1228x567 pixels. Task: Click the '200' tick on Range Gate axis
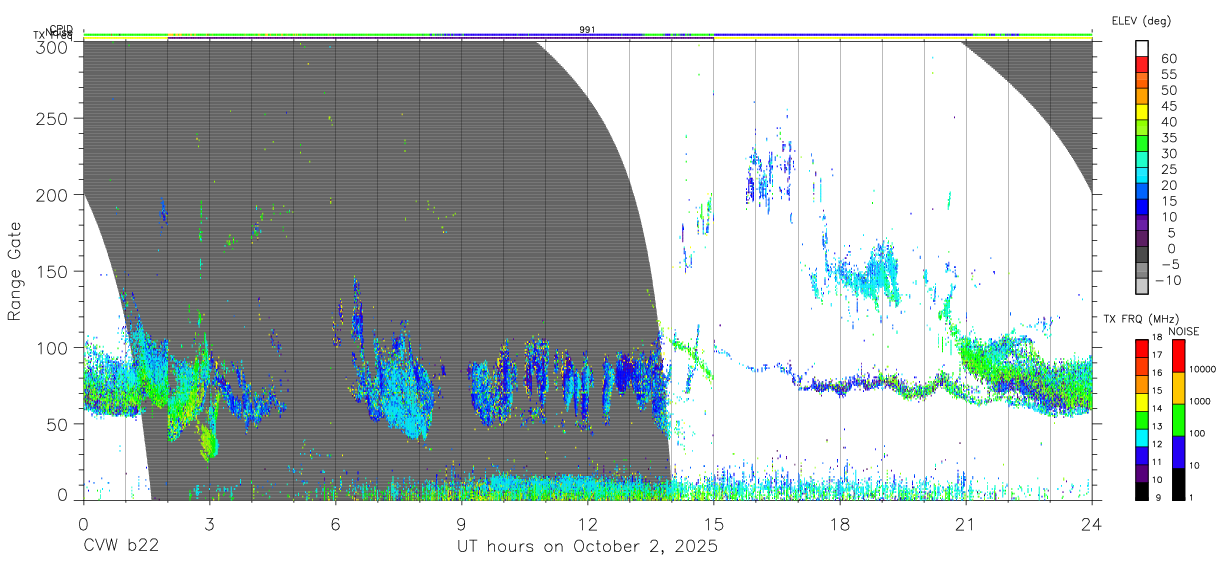tap(53, 195)
